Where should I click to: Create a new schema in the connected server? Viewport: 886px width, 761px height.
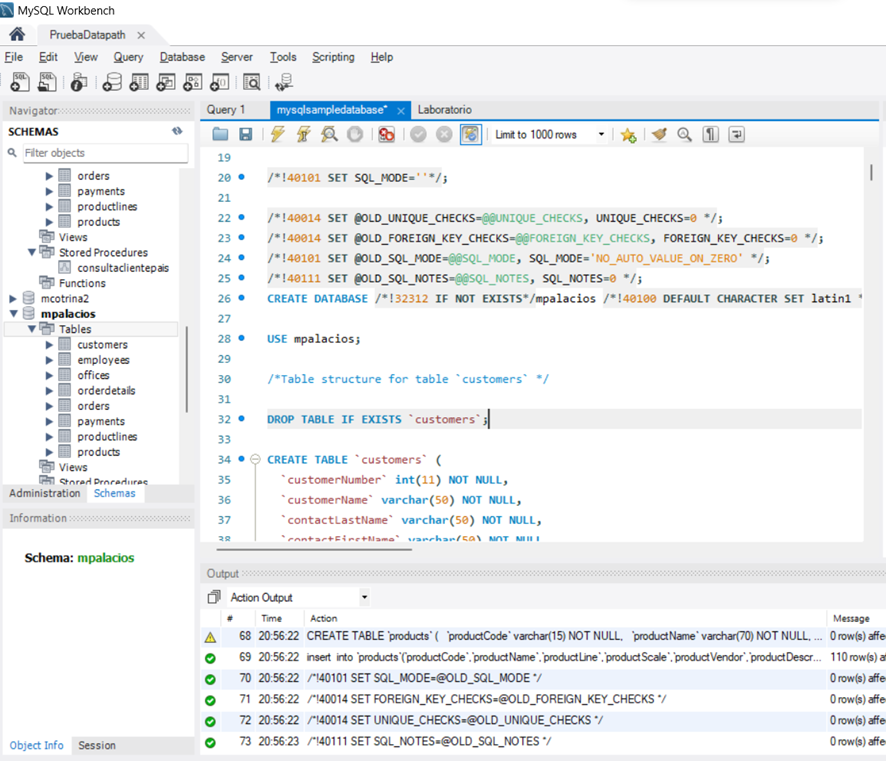pyautogui.click(x=112, y=82)
